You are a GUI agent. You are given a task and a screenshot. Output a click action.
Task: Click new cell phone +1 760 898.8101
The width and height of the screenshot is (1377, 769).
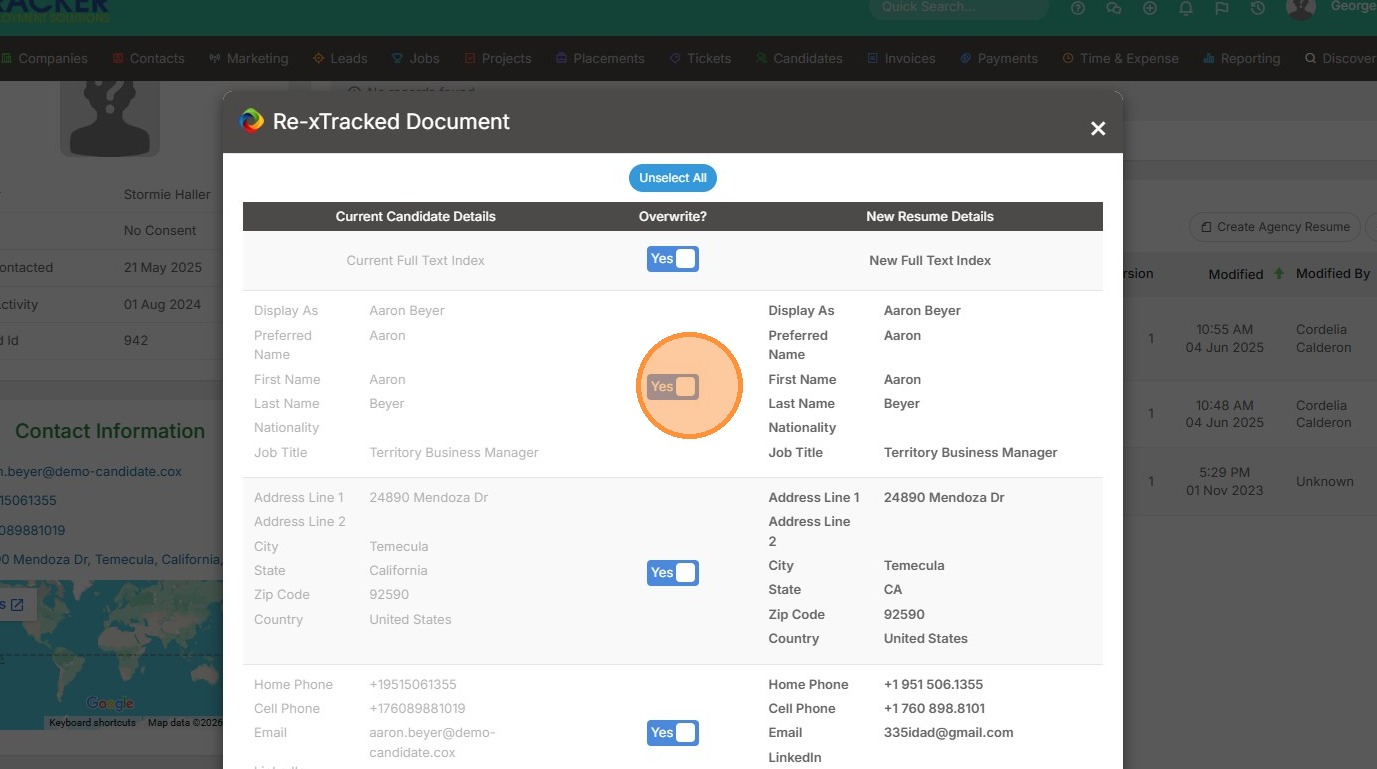point(934,708)
